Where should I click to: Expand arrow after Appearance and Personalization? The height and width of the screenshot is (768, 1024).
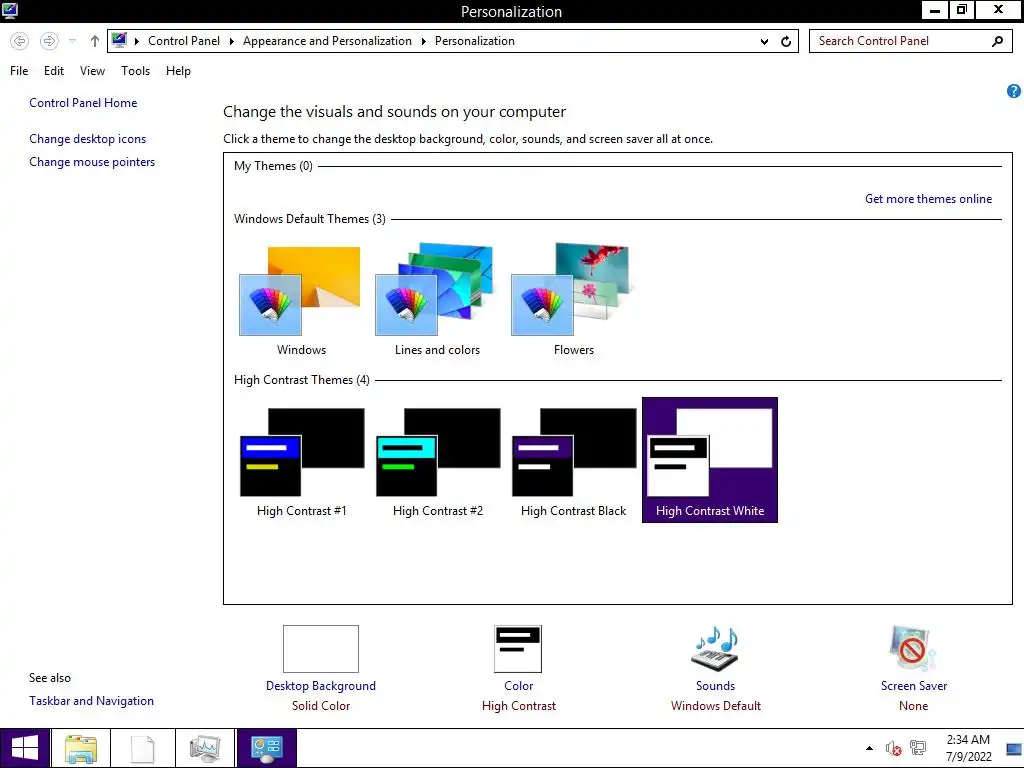pos(423,41)
